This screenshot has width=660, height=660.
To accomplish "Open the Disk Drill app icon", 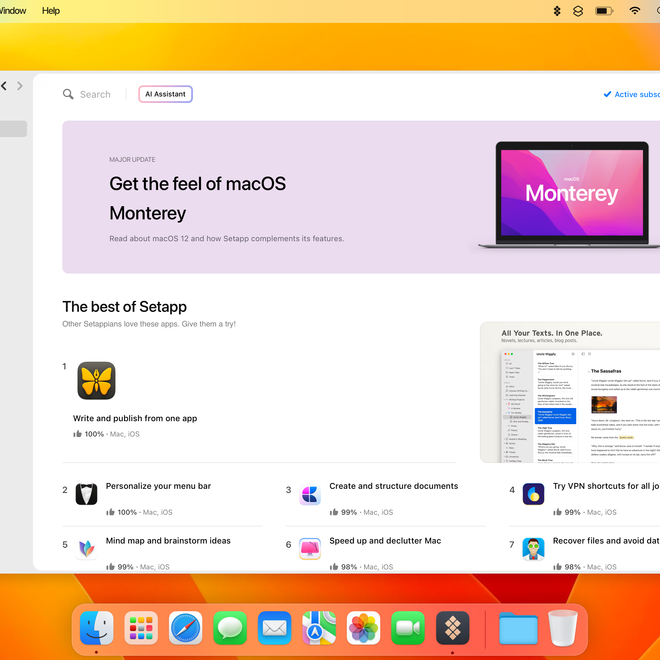I will (x=533, y=548).
